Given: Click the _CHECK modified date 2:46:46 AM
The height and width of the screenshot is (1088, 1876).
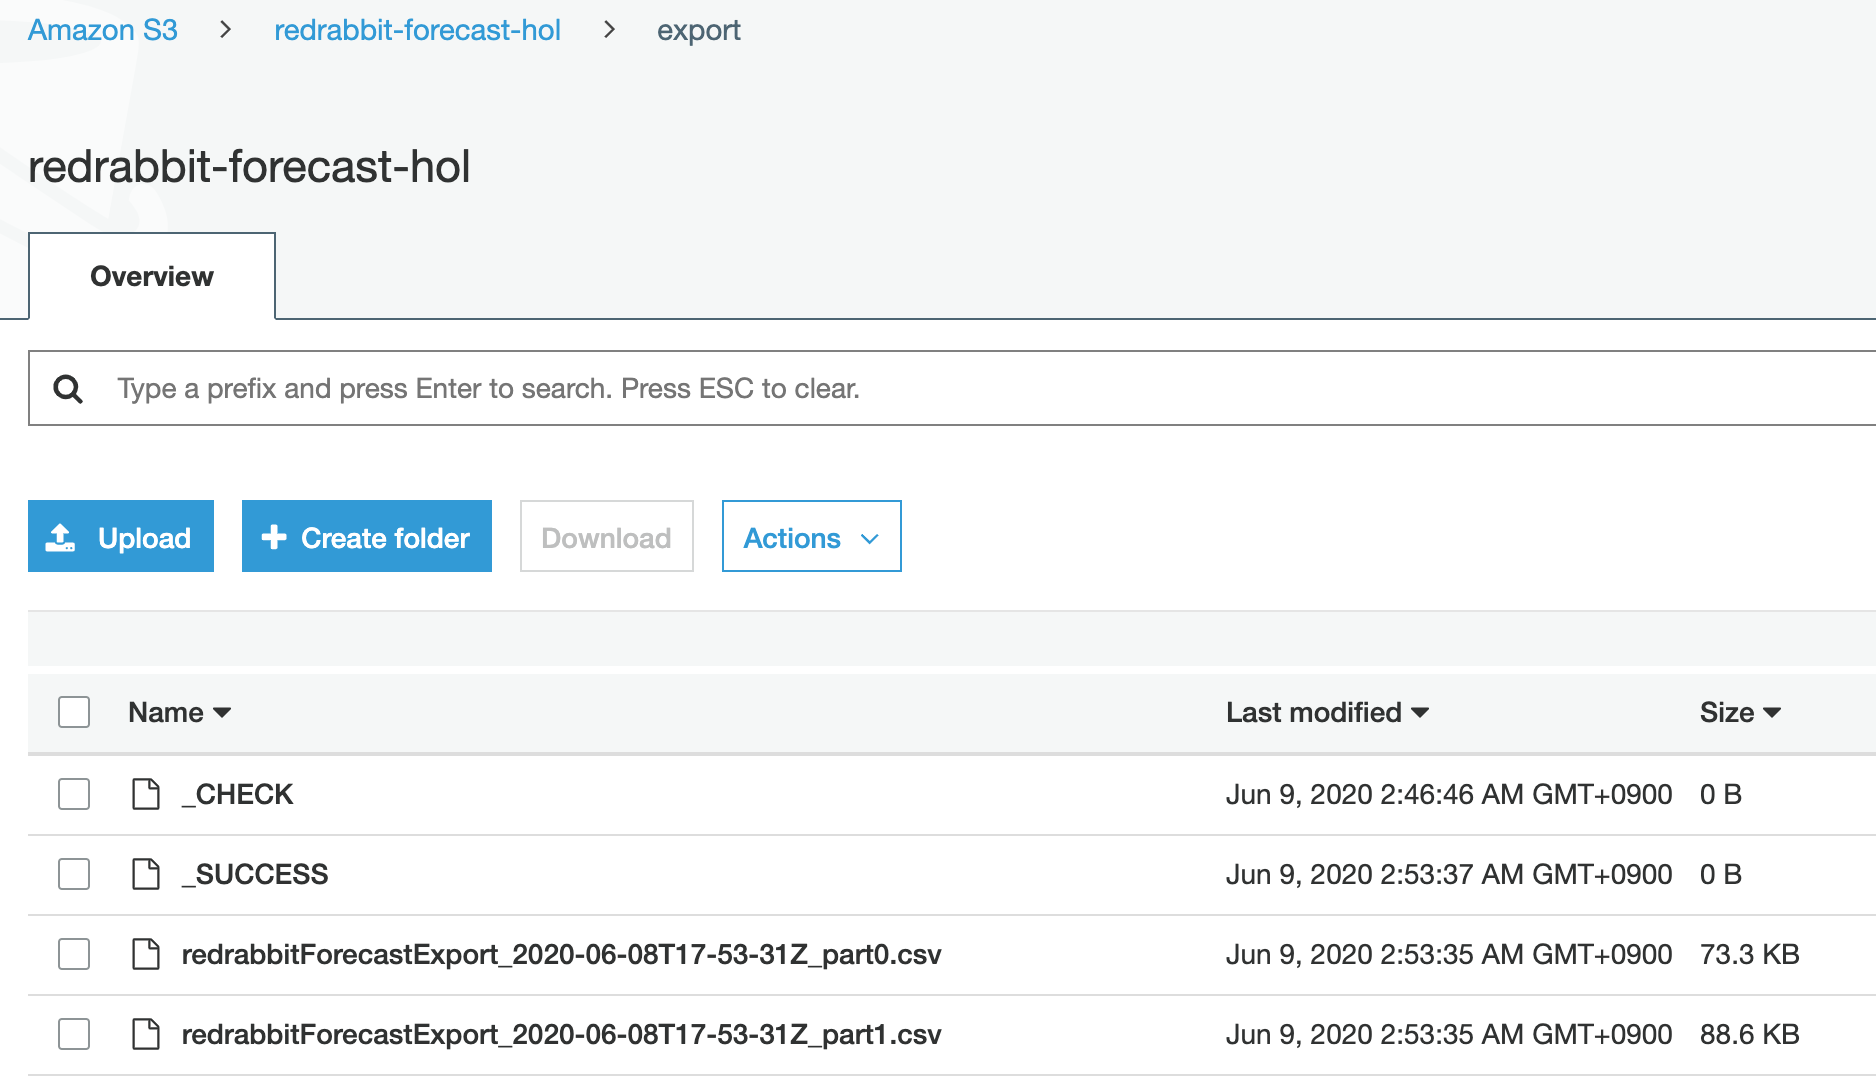Looking at the screenshot, I should (x=1449, y=794).
